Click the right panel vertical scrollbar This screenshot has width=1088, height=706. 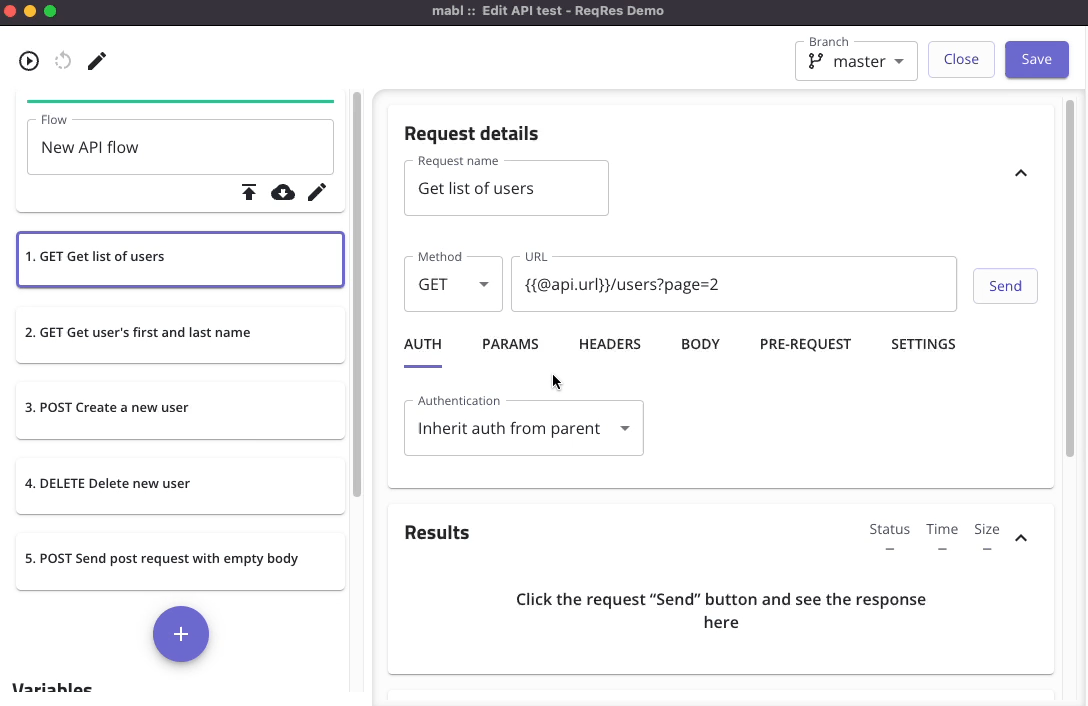[1069, 278]
